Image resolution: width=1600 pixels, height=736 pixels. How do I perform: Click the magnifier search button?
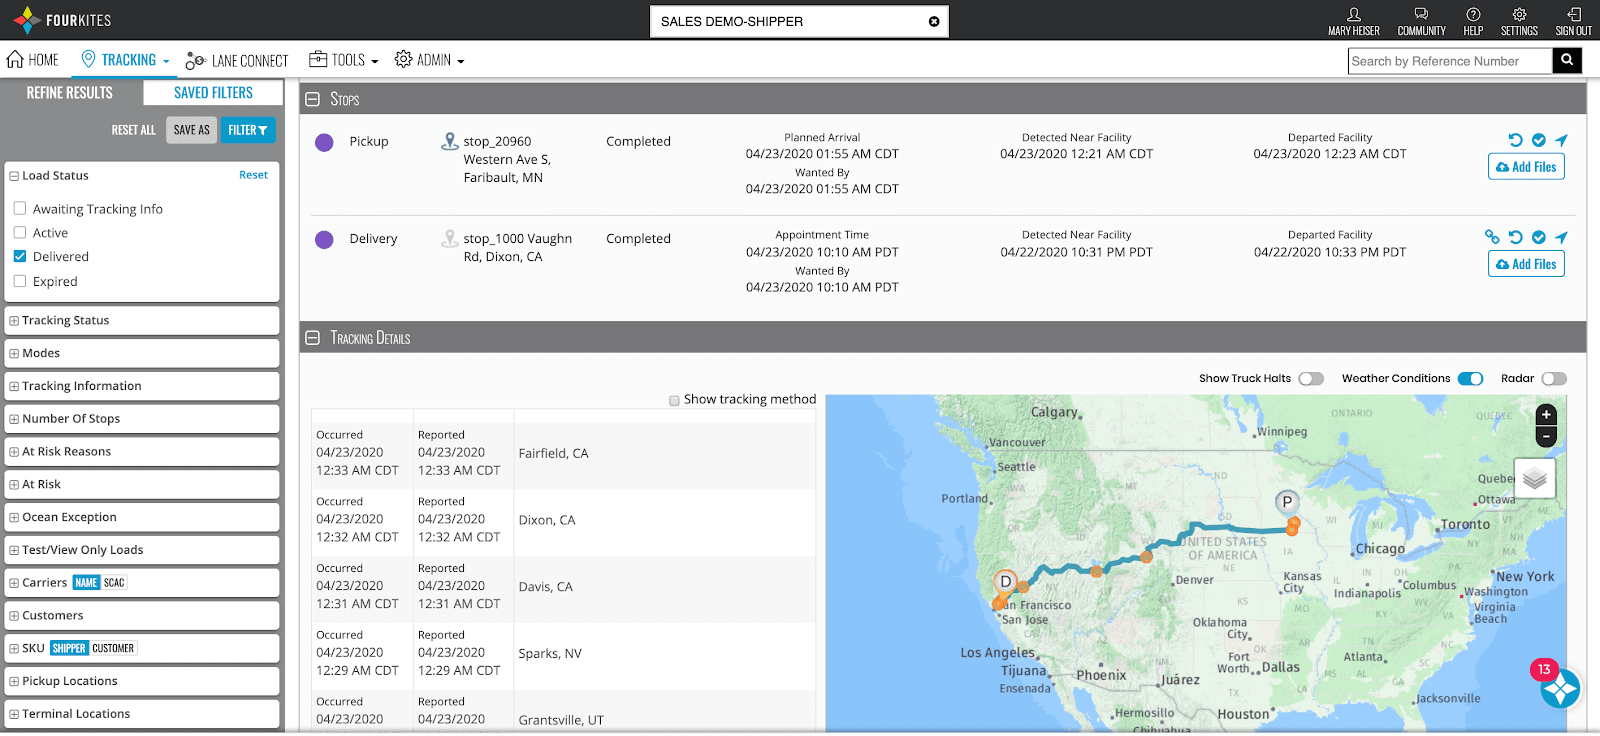pos(1567,61)
